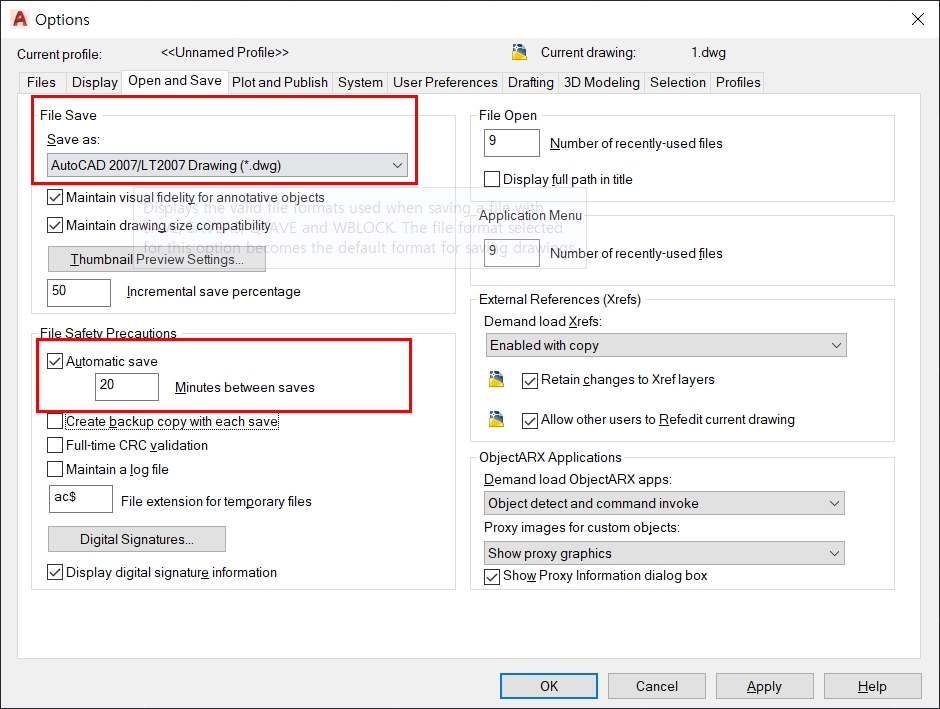Open the System tab
The height and width of the screenshot is (709, 940).
(360, 83)
